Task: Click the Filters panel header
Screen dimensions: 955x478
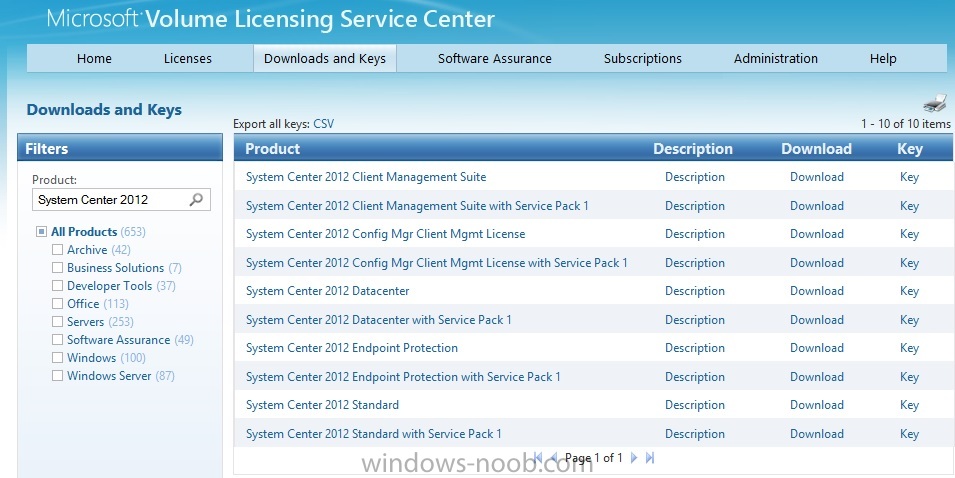Action: tap(120, 149)
